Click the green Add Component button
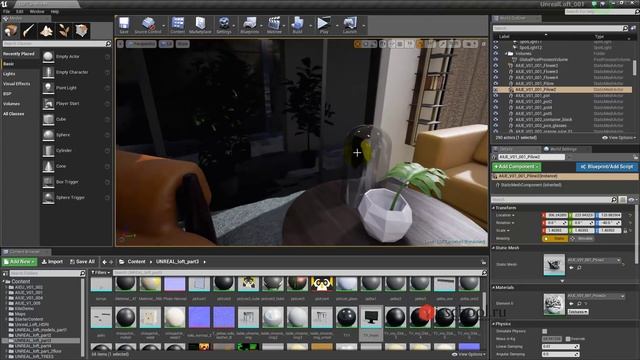Viewport: 640px width, 360px height. [516, 167]
